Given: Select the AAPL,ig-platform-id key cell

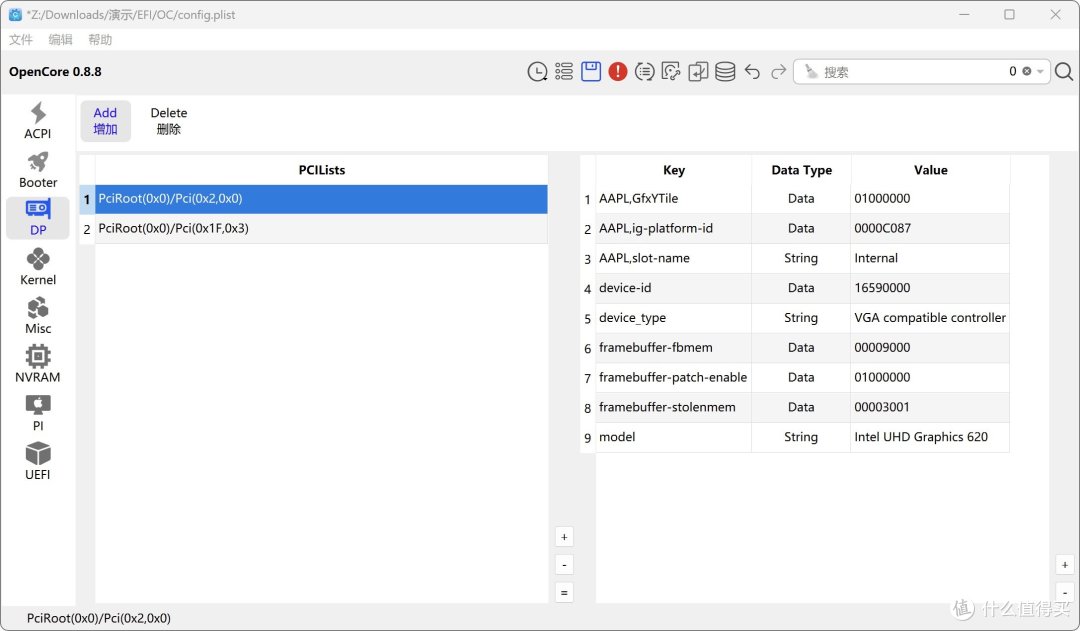Looking at the screenshot, I should pyautogui.click(x=674, y=229).
